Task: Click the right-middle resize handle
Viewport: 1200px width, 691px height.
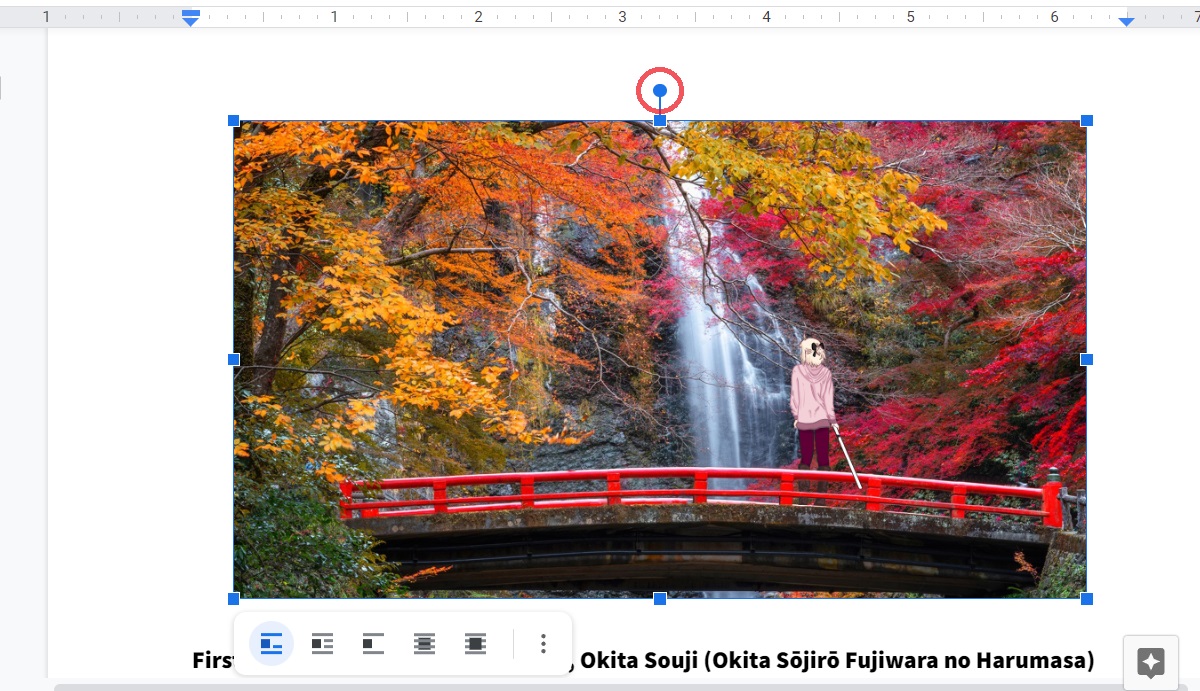Action: 1087,359
